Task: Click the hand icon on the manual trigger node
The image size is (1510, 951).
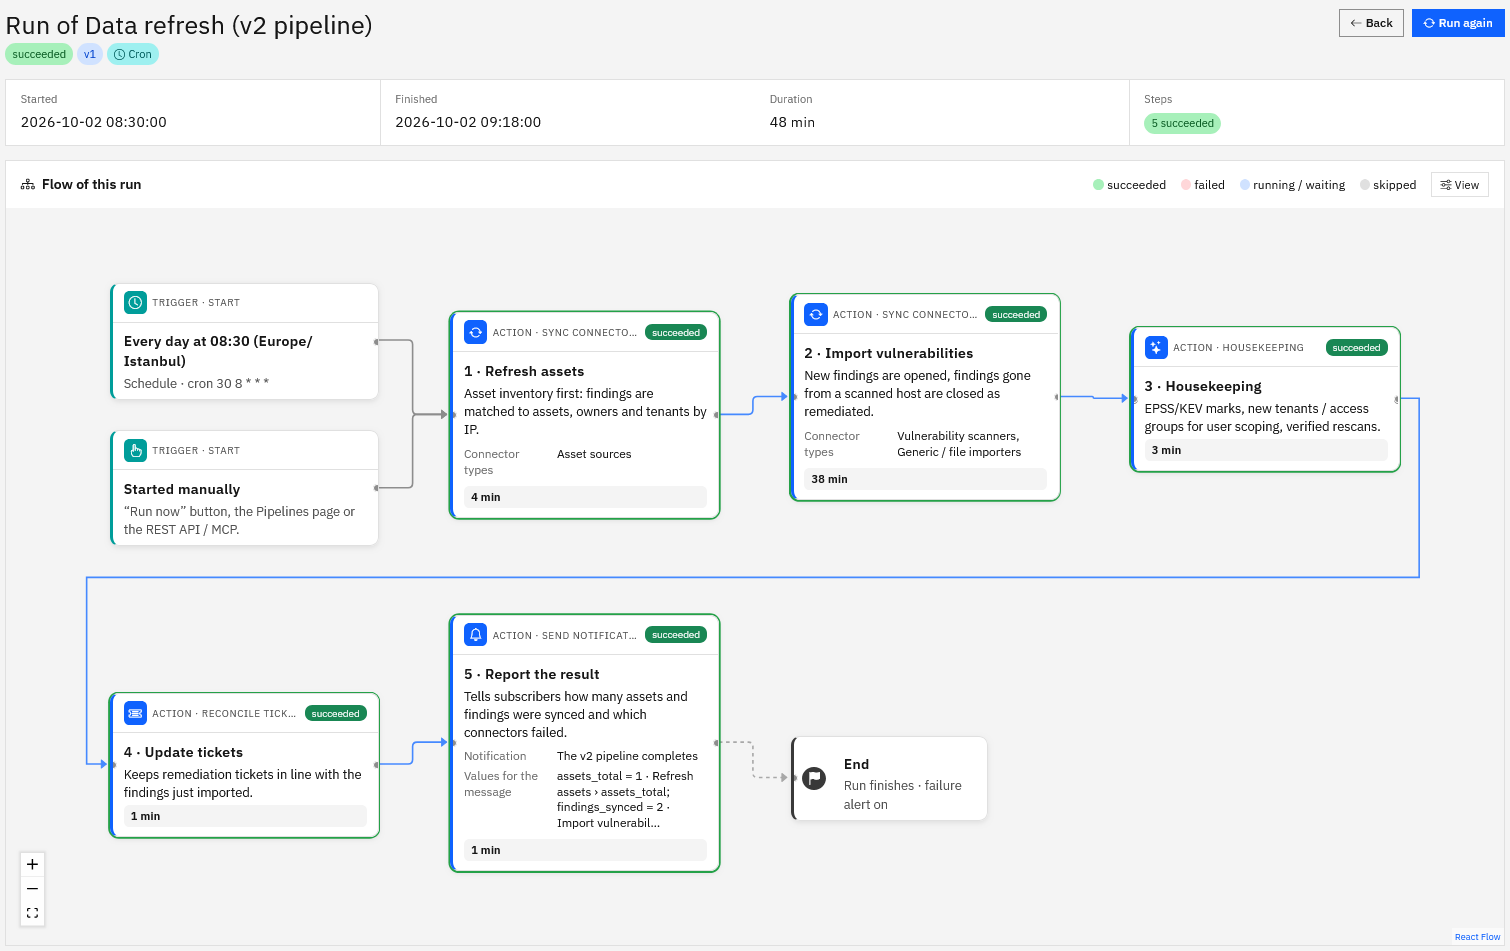Action: pos(135,450)
